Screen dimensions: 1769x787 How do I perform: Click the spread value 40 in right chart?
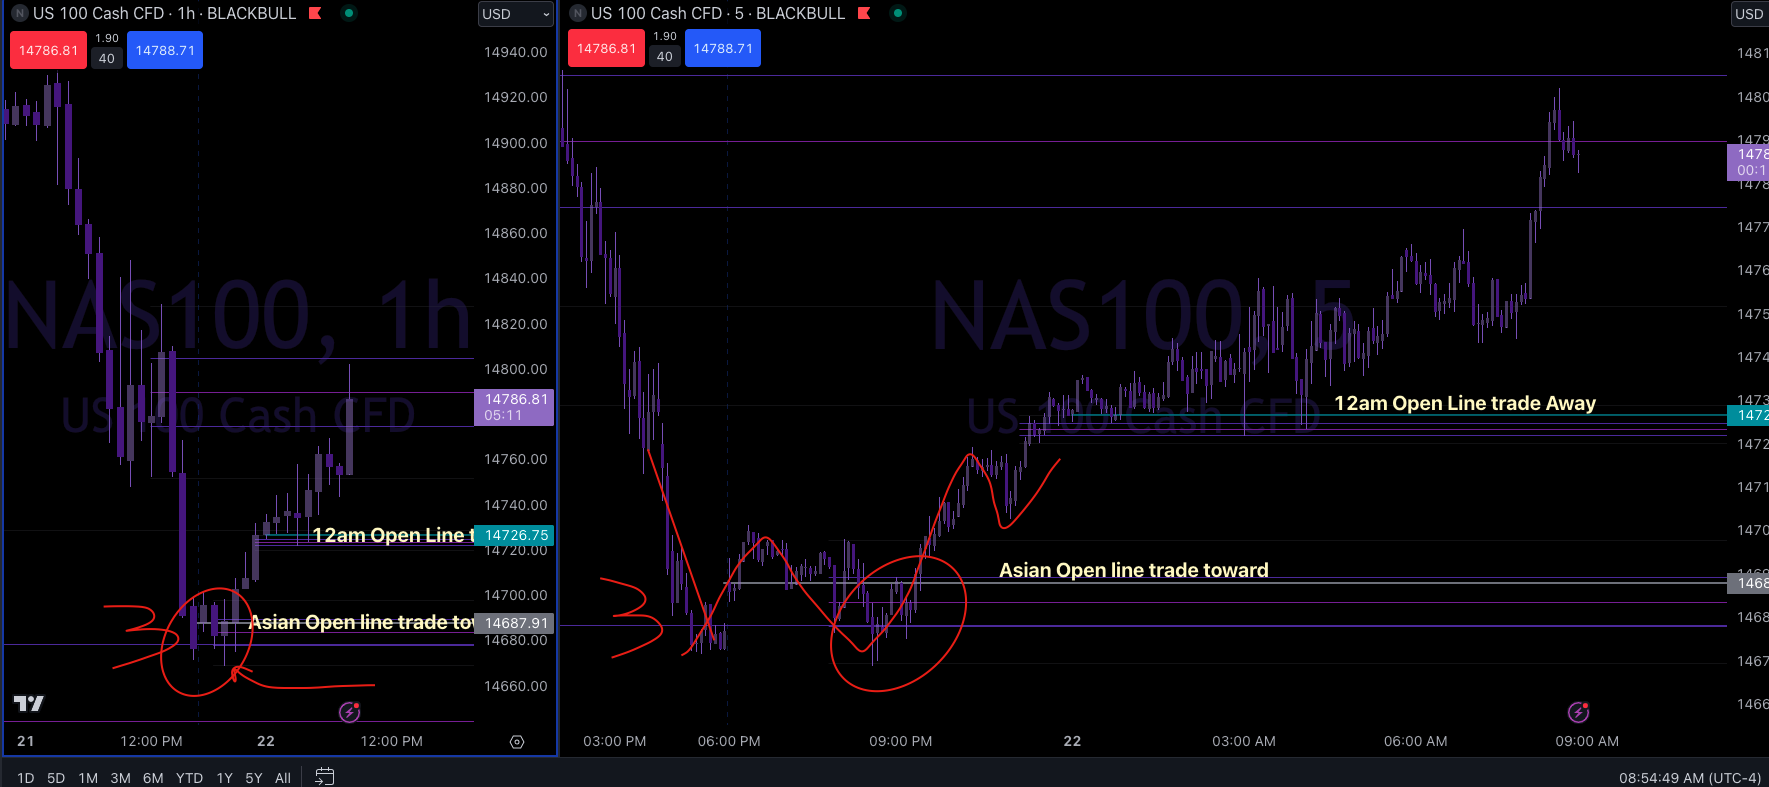[665, 56]
